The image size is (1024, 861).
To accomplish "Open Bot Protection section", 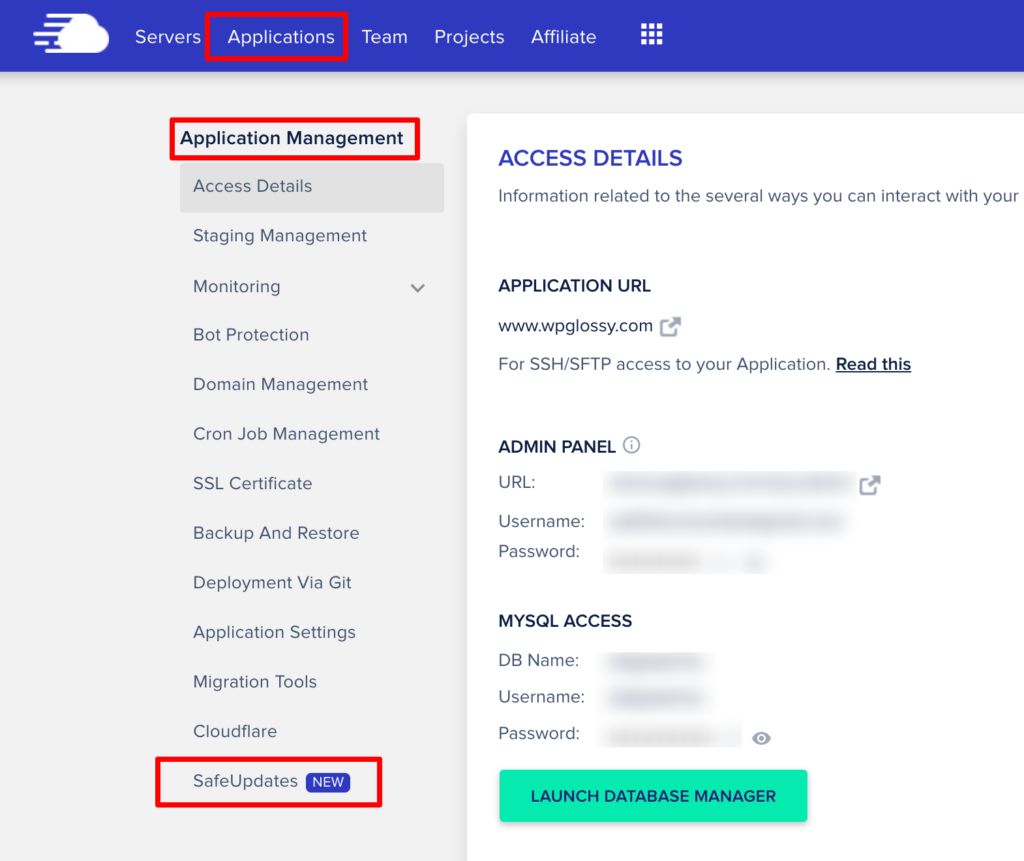I will (251, 334).
